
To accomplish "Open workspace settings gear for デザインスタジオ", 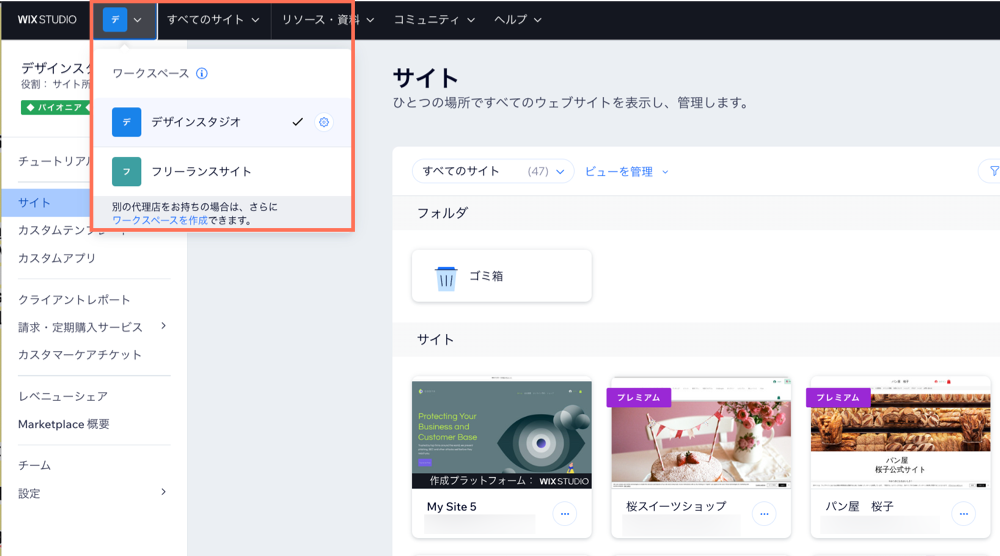I will tap(323, 122).
